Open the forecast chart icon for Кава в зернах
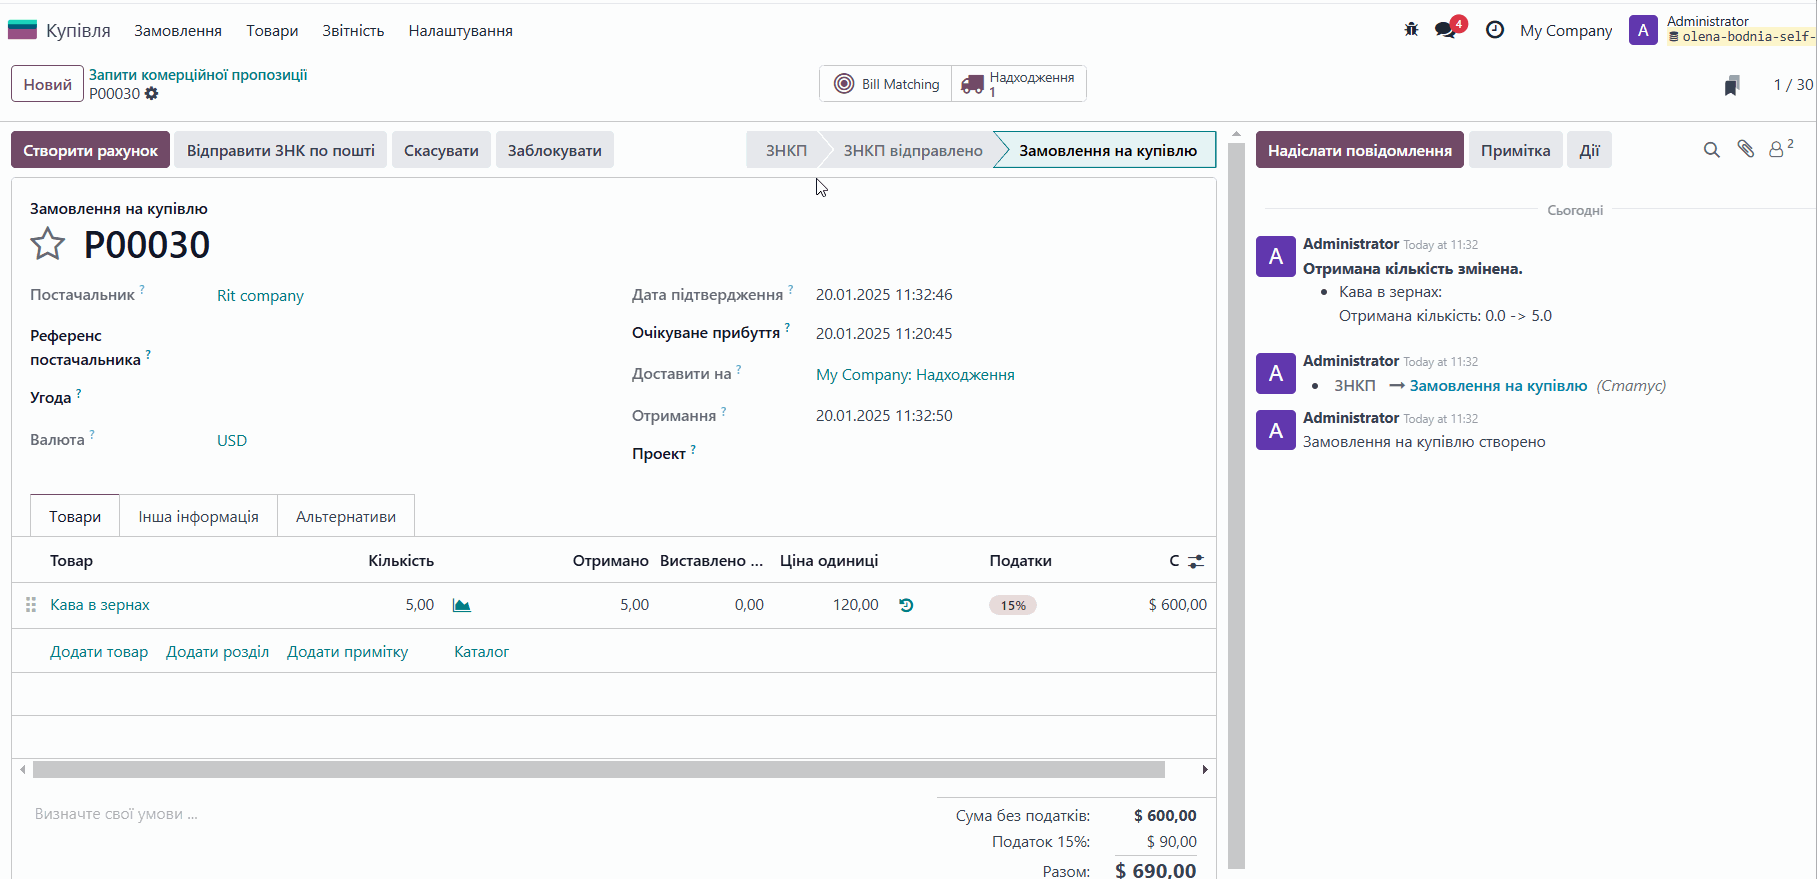Image resolution: width=1817 pixels, height=879 pixels. click(461, 605)
